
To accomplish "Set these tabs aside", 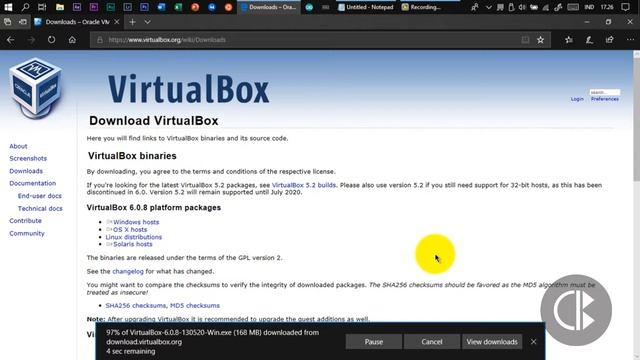I will 23,22.
